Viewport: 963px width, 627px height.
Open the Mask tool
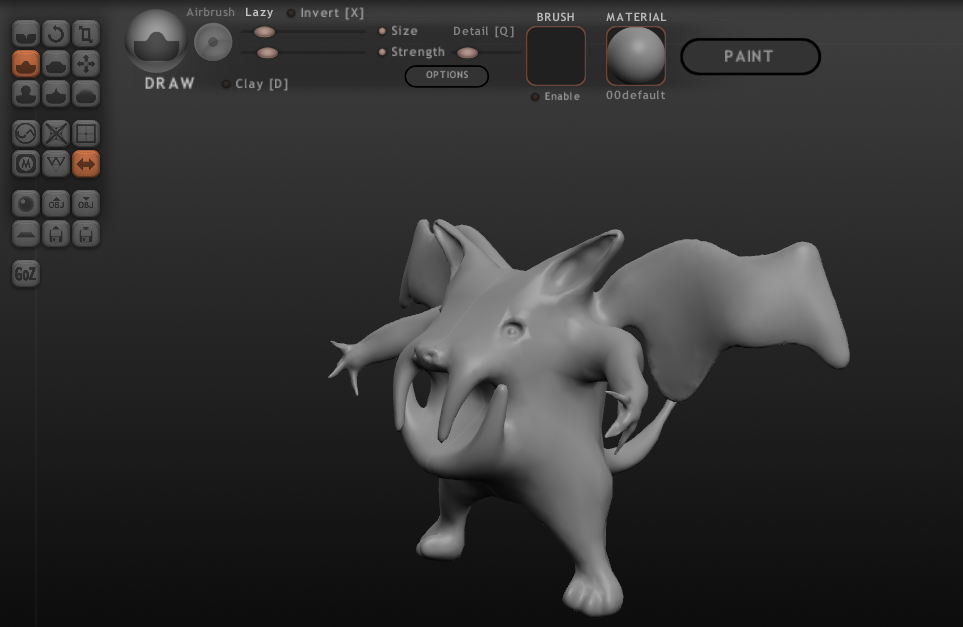pyautogui.click(x=25, y=163)
